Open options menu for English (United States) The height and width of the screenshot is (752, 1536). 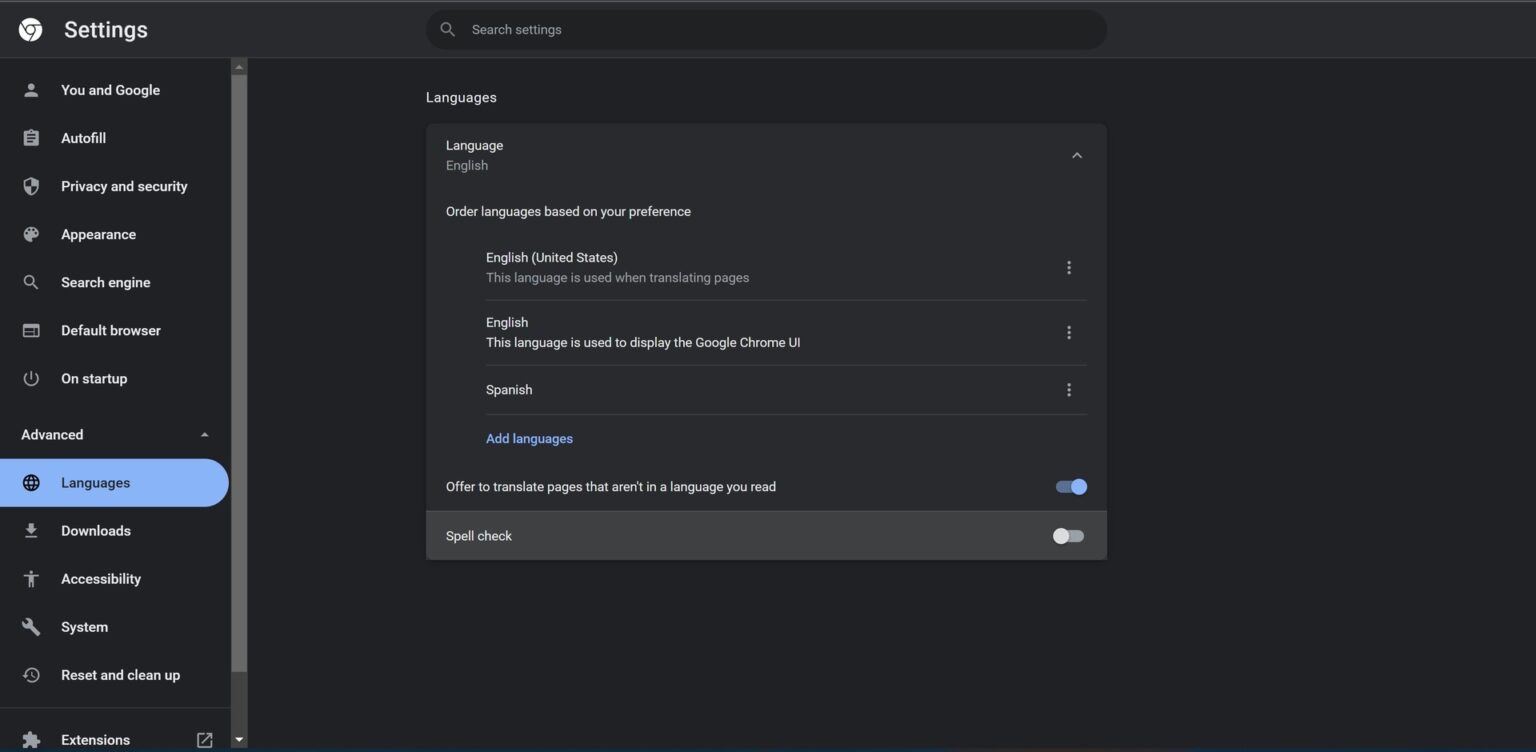coord(1068,267)
